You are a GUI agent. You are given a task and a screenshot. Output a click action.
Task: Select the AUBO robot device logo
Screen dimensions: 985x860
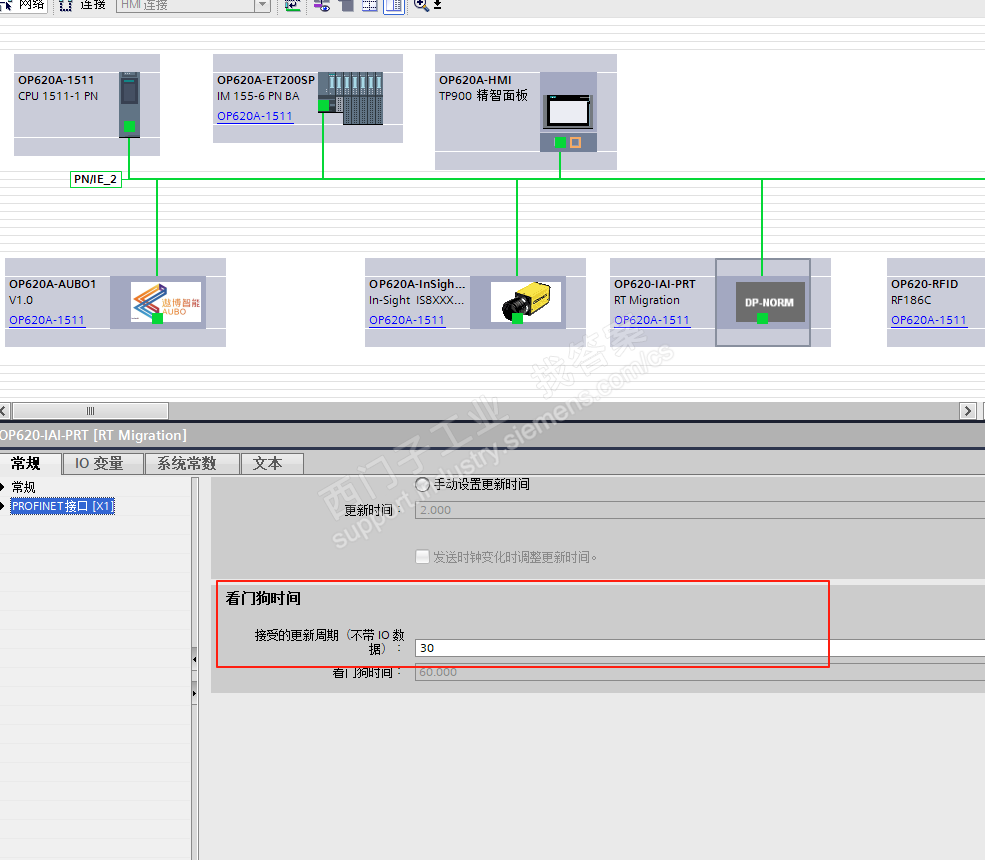click(166, 302)
